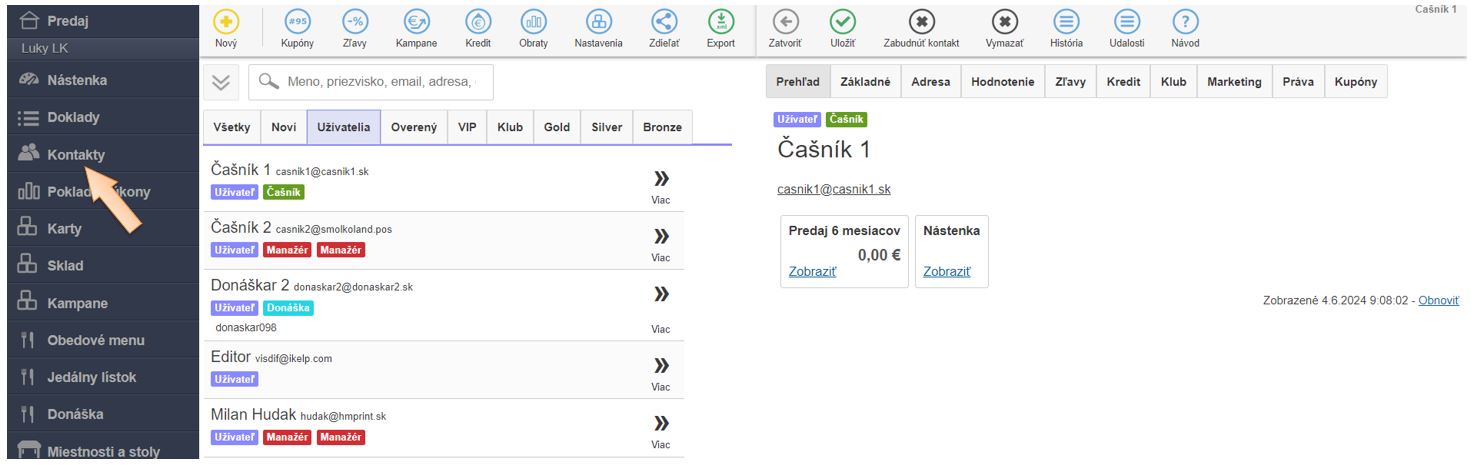This screenshot has height=465, width=1476.
Task: Open Zľavy discounts toolbar icon
Action: pyautogui.click(x=354, y=22)
